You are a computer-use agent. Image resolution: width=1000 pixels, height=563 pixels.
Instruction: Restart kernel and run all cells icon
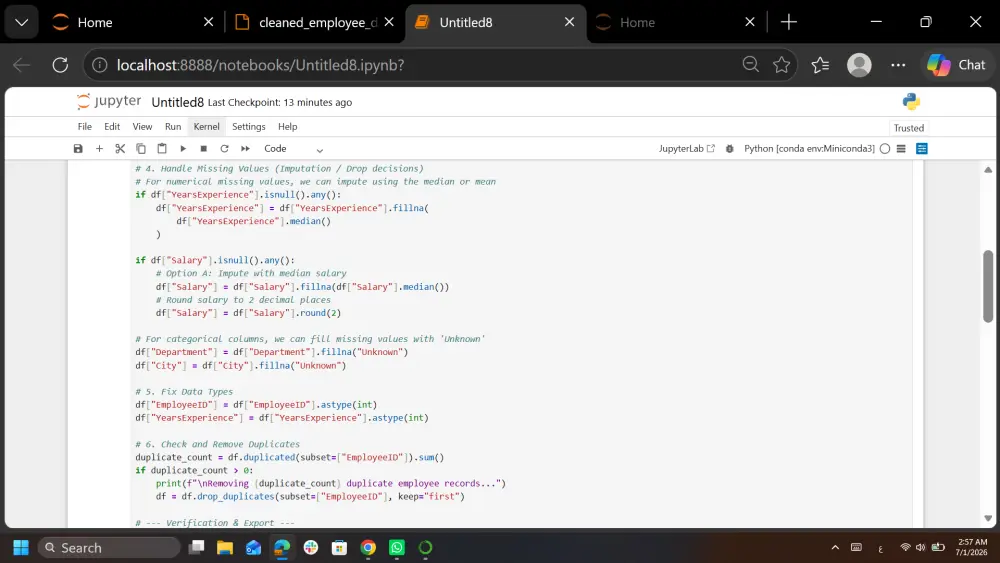245,149
